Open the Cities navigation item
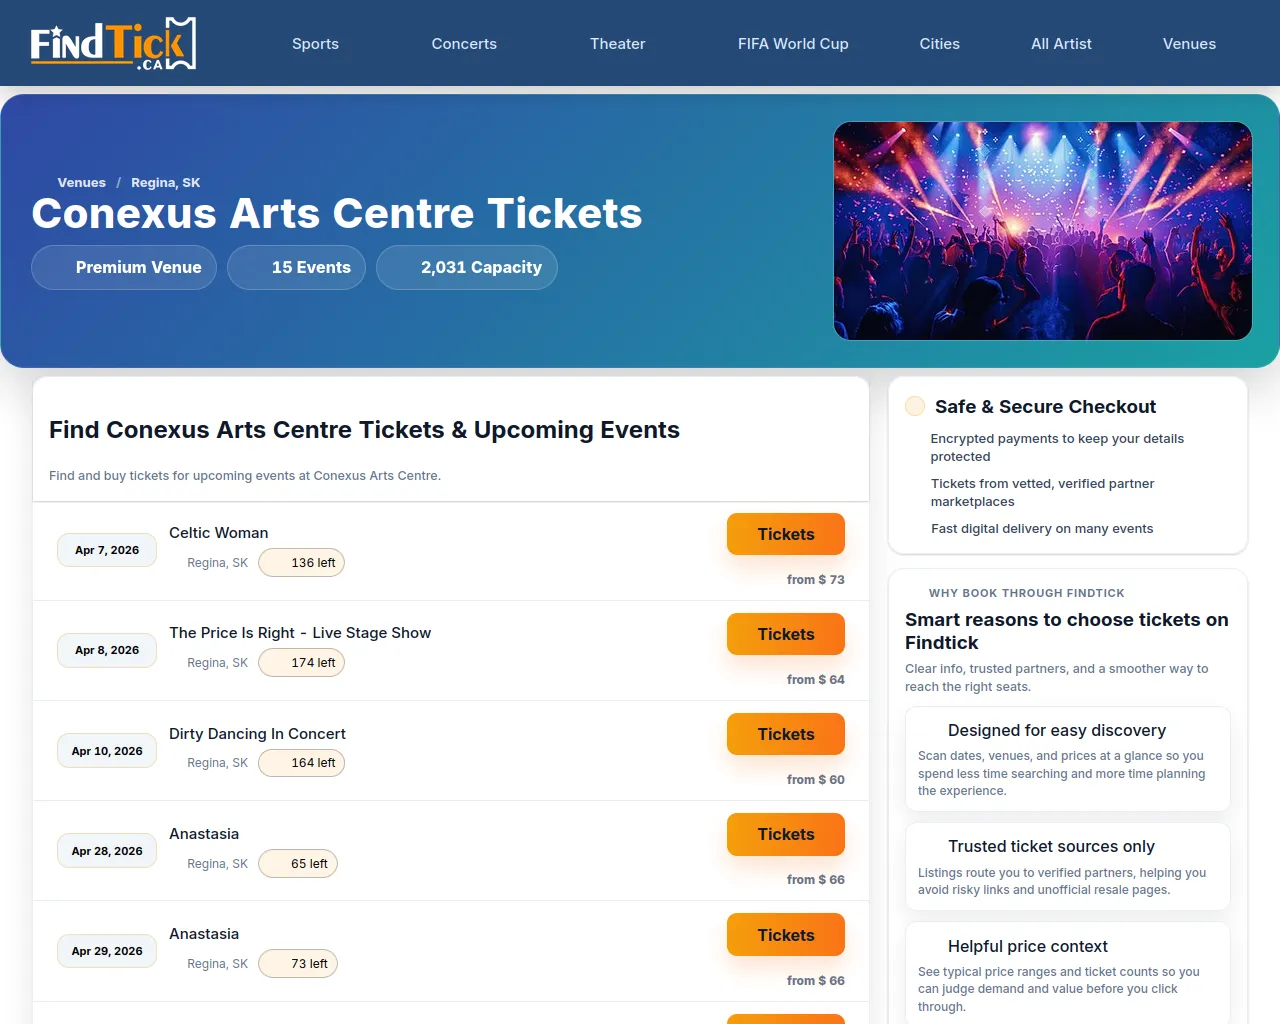The height and width of the screenshot is (1024, 1280). 939,44
